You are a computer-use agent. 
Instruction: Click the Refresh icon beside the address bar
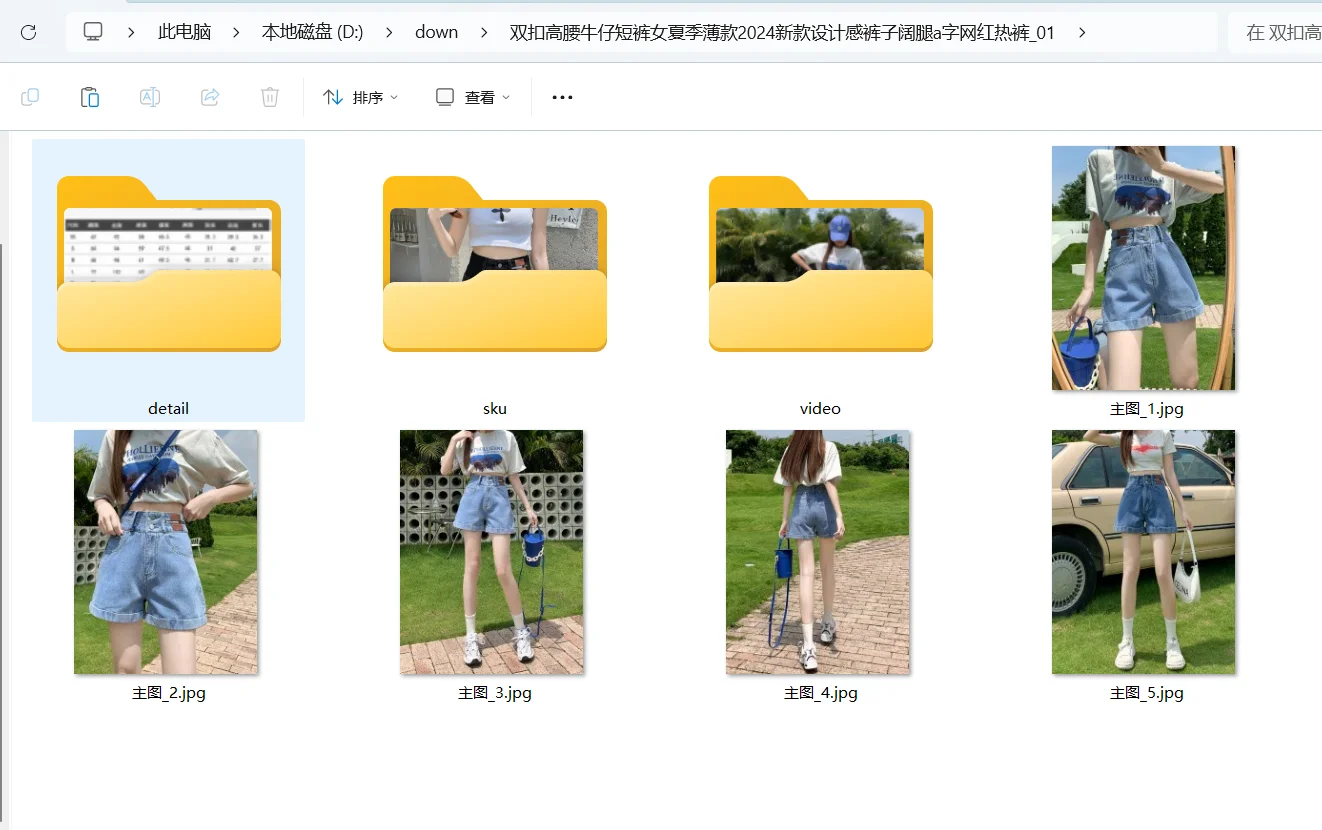(x=28, y=31)
